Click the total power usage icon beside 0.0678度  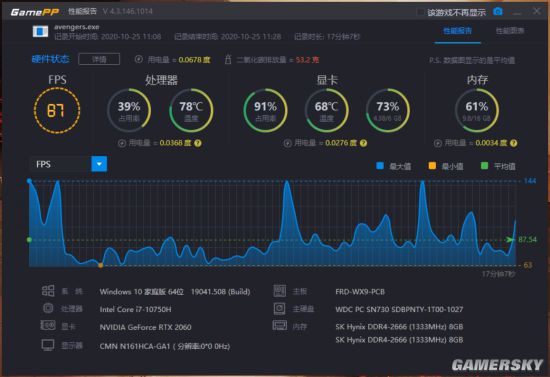click(x=139, y=59)
